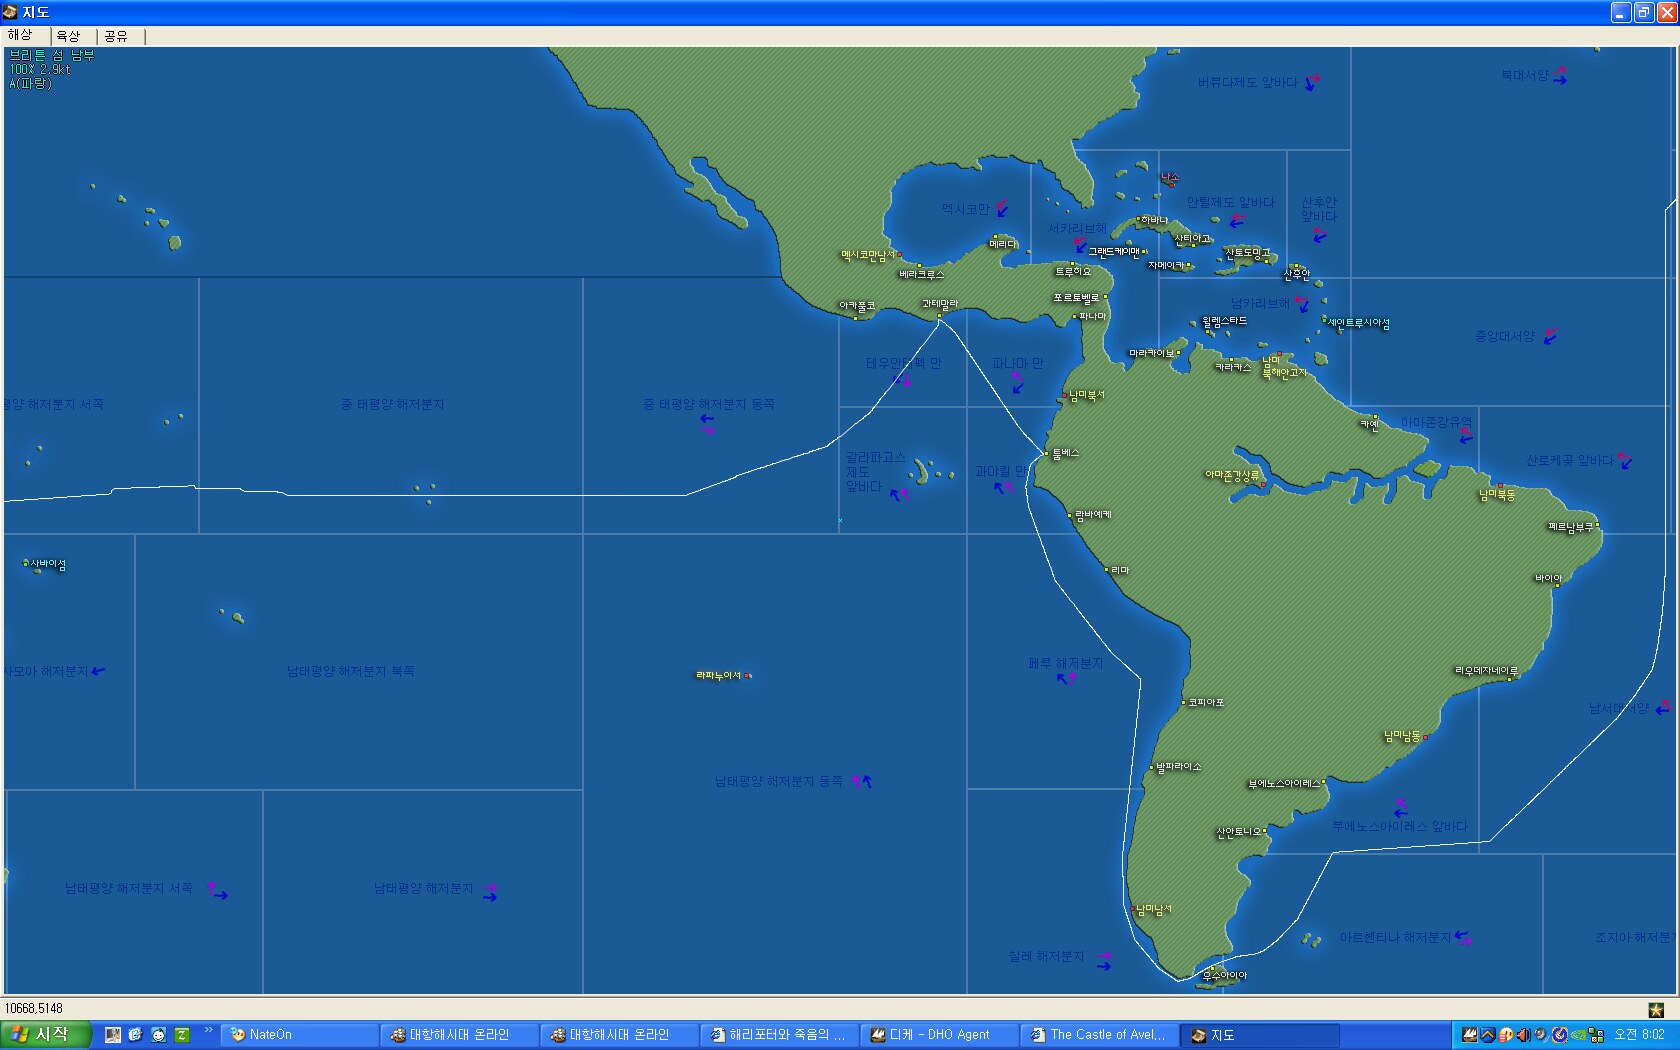Click the 산토도밍고 port marker
Screen dimensions: 1680x1050
[1268, 259]
